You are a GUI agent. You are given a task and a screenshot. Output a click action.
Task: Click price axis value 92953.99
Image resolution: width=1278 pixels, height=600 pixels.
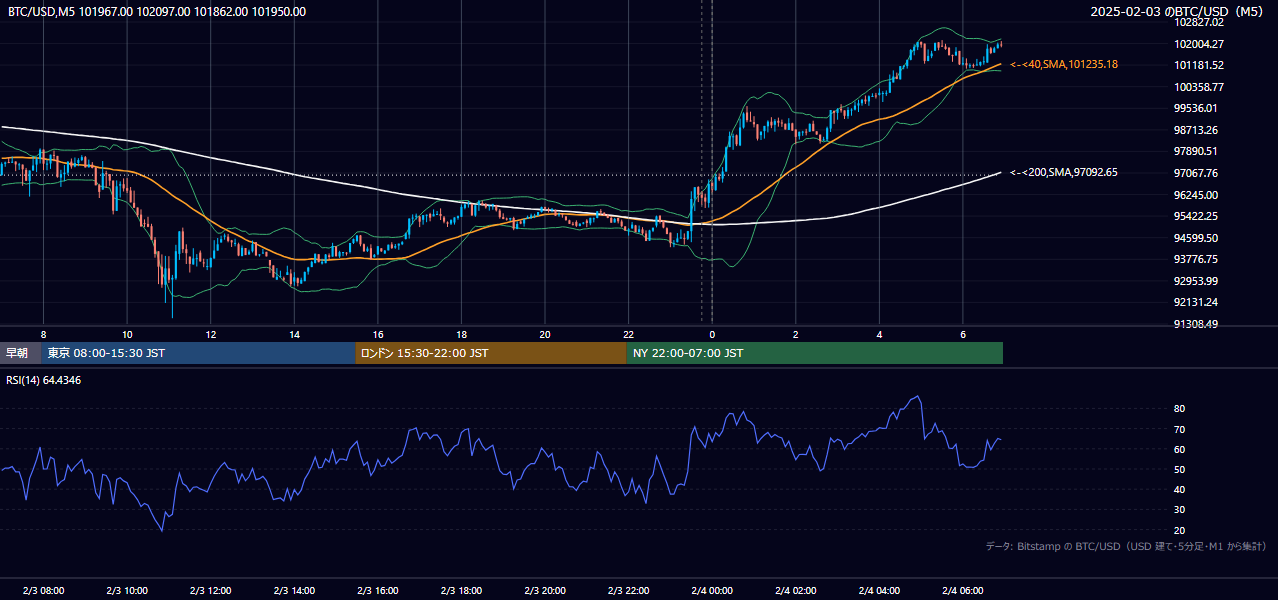tap(1197, 281)
